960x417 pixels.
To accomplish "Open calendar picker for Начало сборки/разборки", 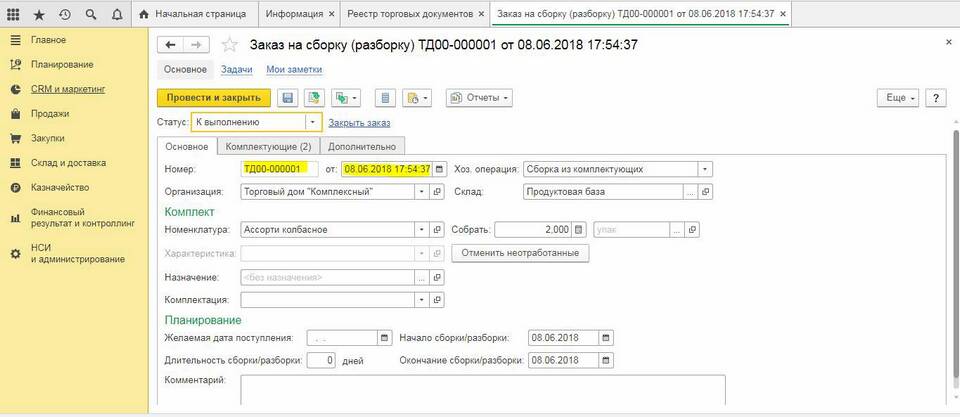I will pyautogui.click(x=605, y=337).
